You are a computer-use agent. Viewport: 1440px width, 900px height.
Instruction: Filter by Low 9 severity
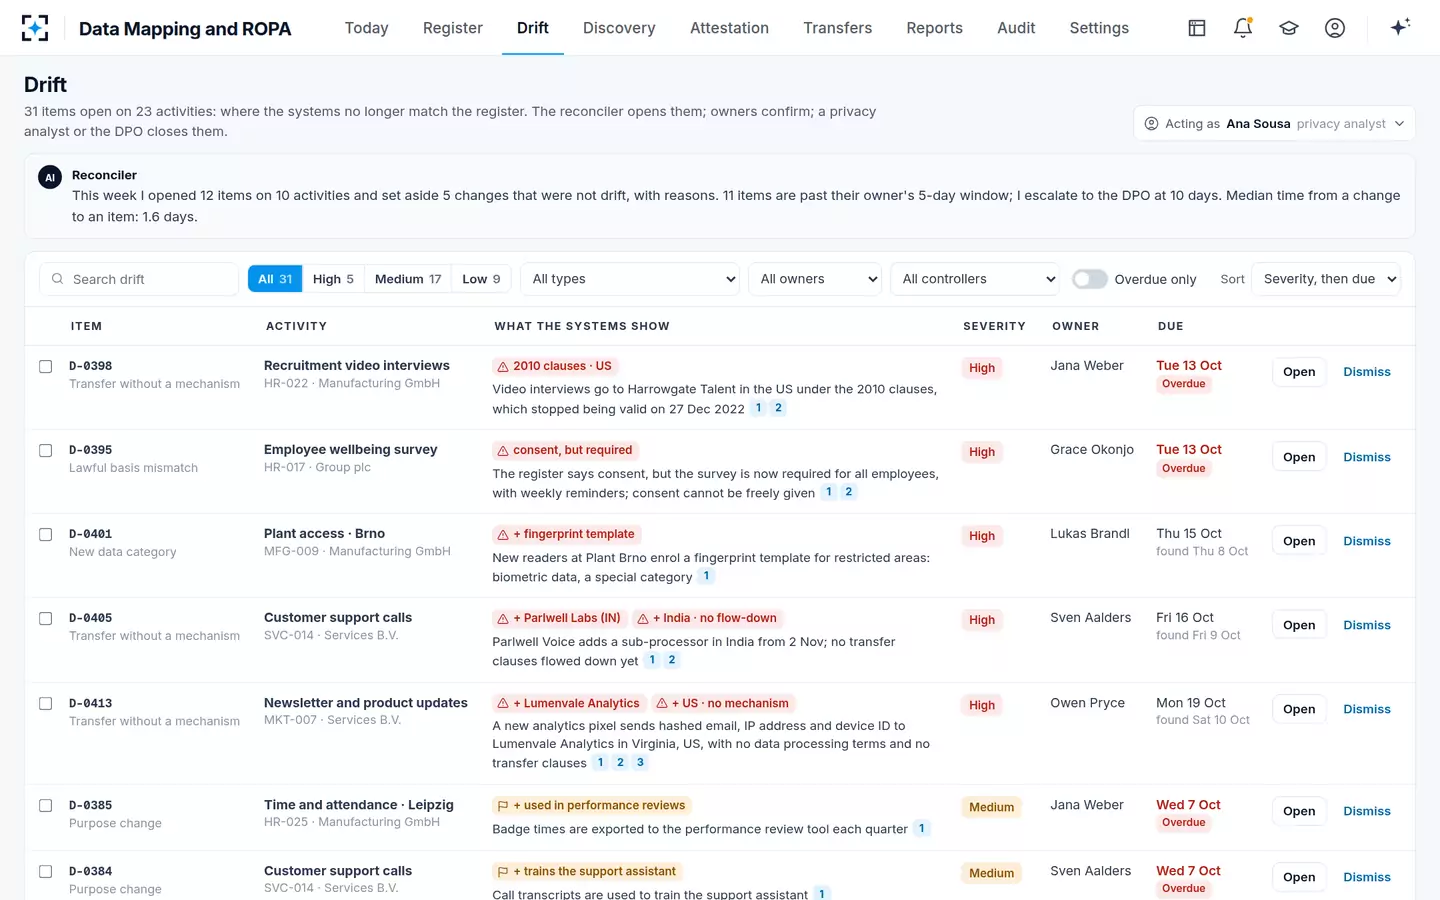click(x=481, y=279)
